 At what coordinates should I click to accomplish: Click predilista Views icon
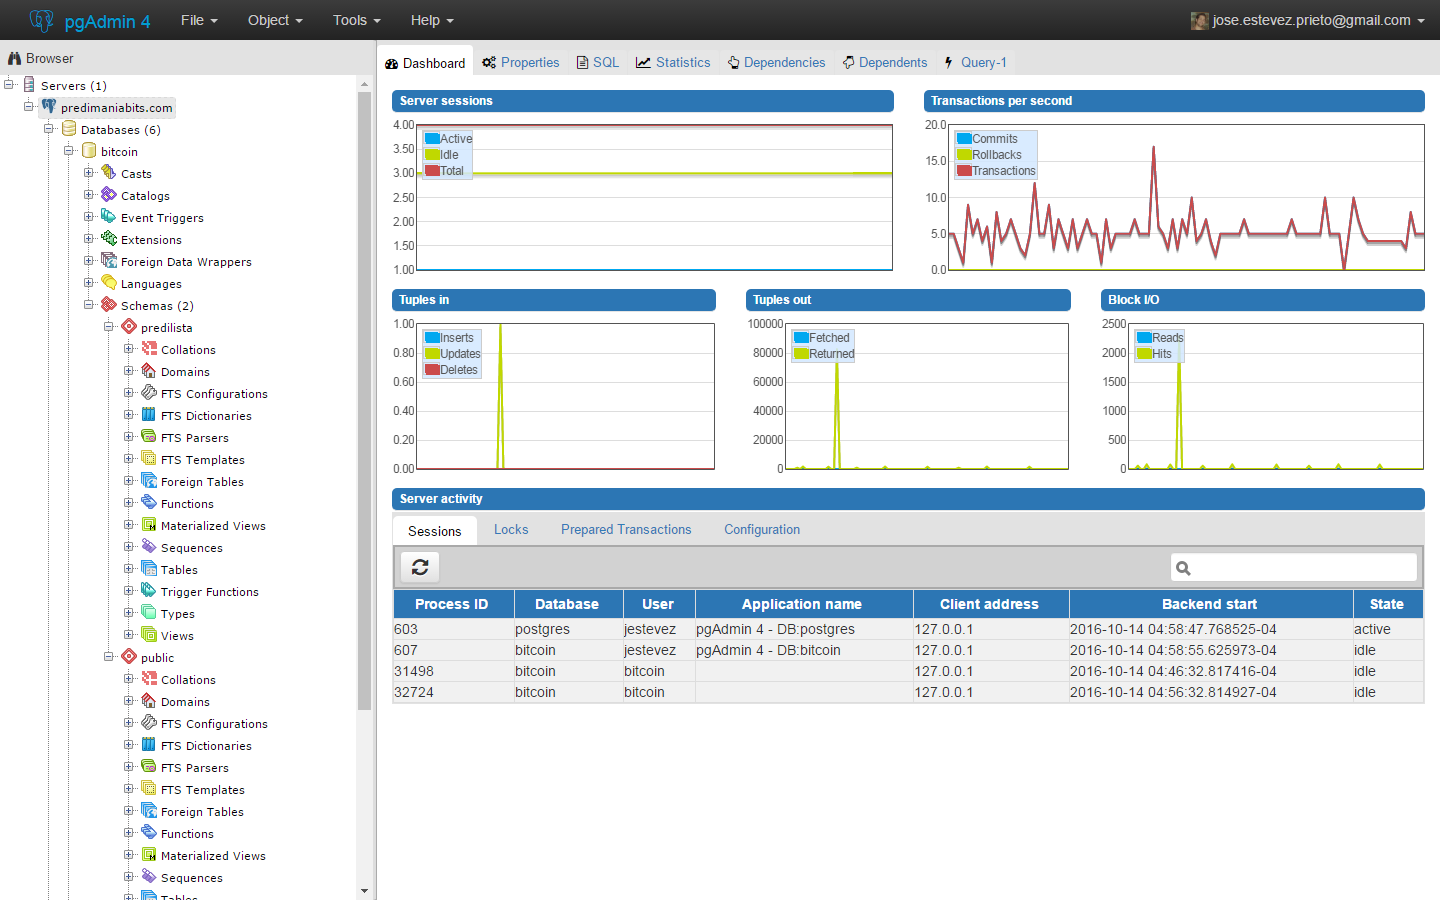[149, 635]
